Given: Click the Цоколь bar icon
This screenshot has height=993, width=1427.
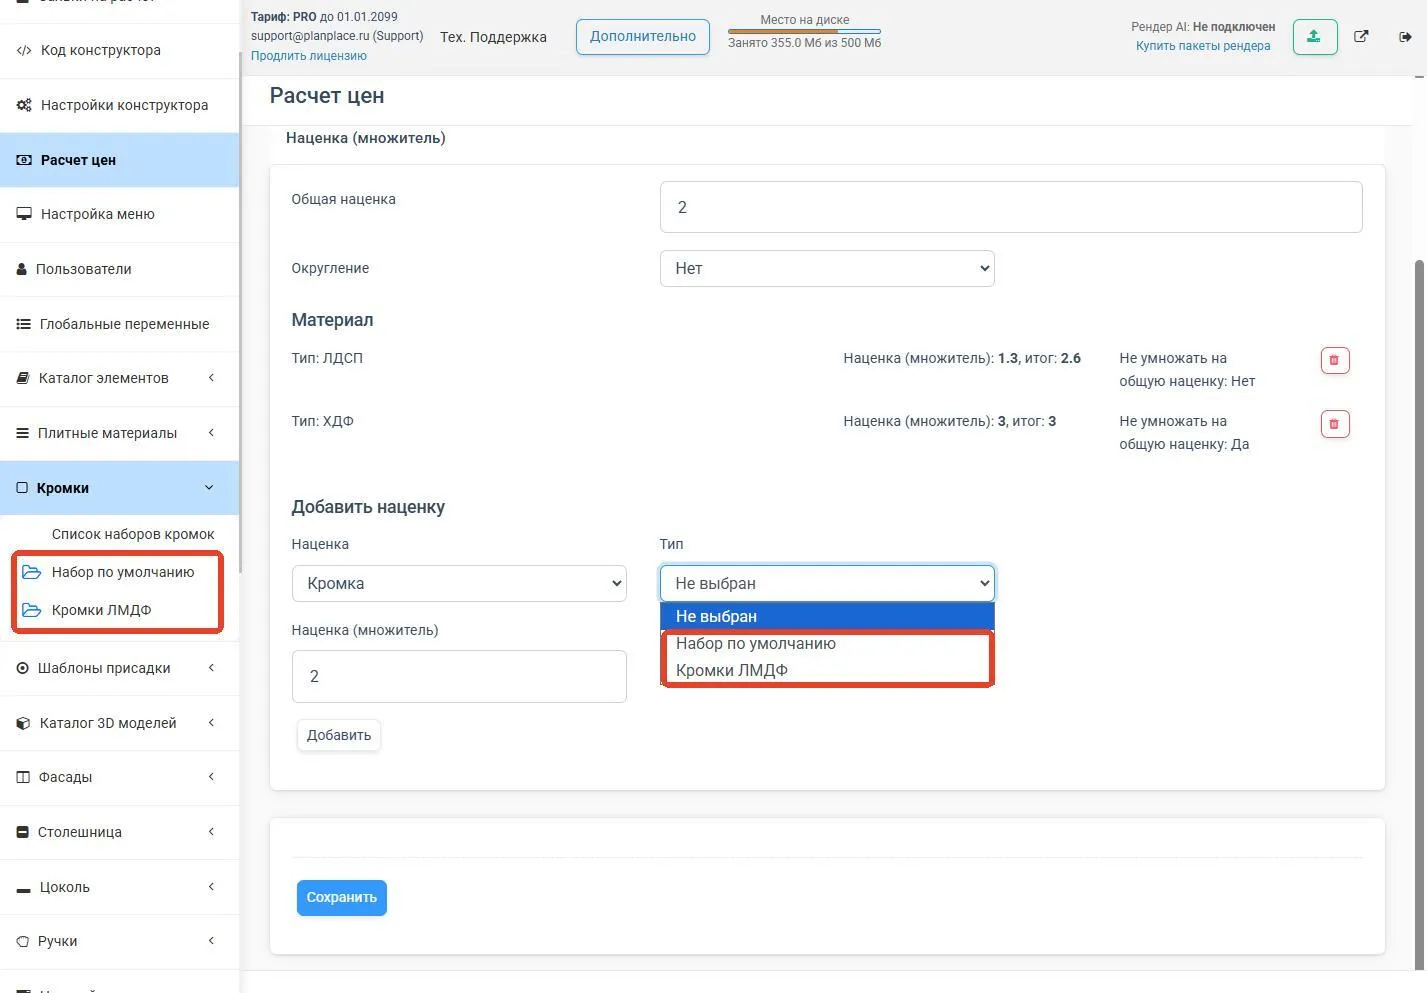Looking at the screenshot, I should tap(24, 888).
